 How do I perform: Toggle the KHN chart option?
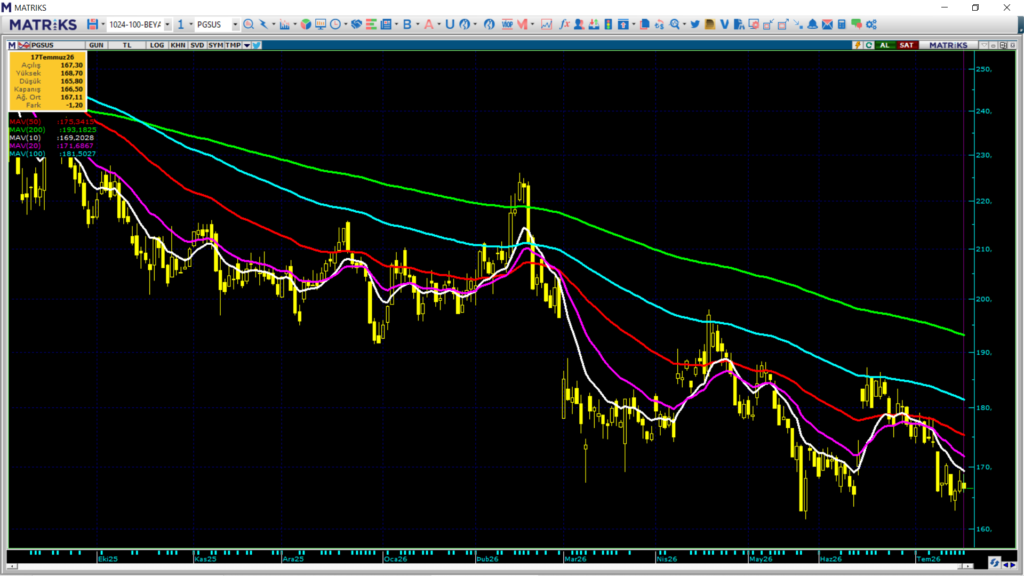point(178,45)
